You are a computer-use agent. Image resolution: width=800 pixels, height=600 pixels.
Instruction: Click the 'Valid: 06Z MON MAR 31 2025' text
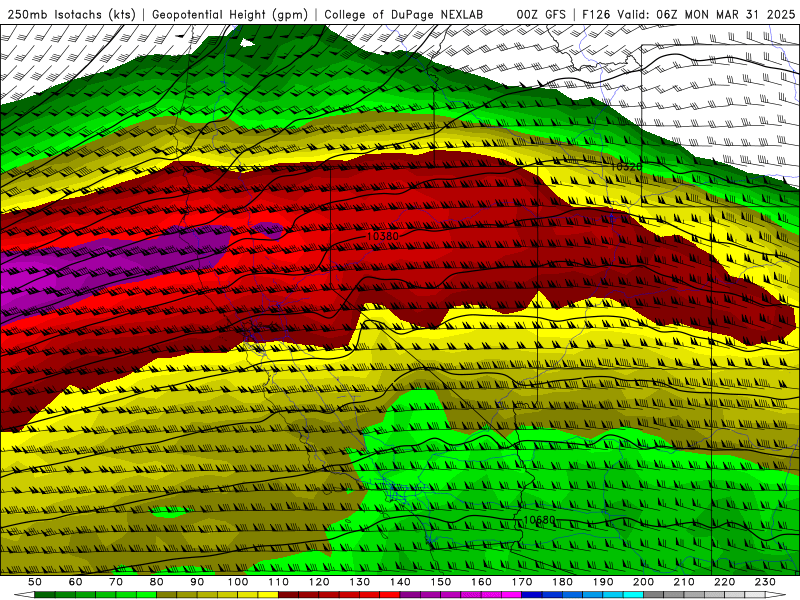[706, 14]
